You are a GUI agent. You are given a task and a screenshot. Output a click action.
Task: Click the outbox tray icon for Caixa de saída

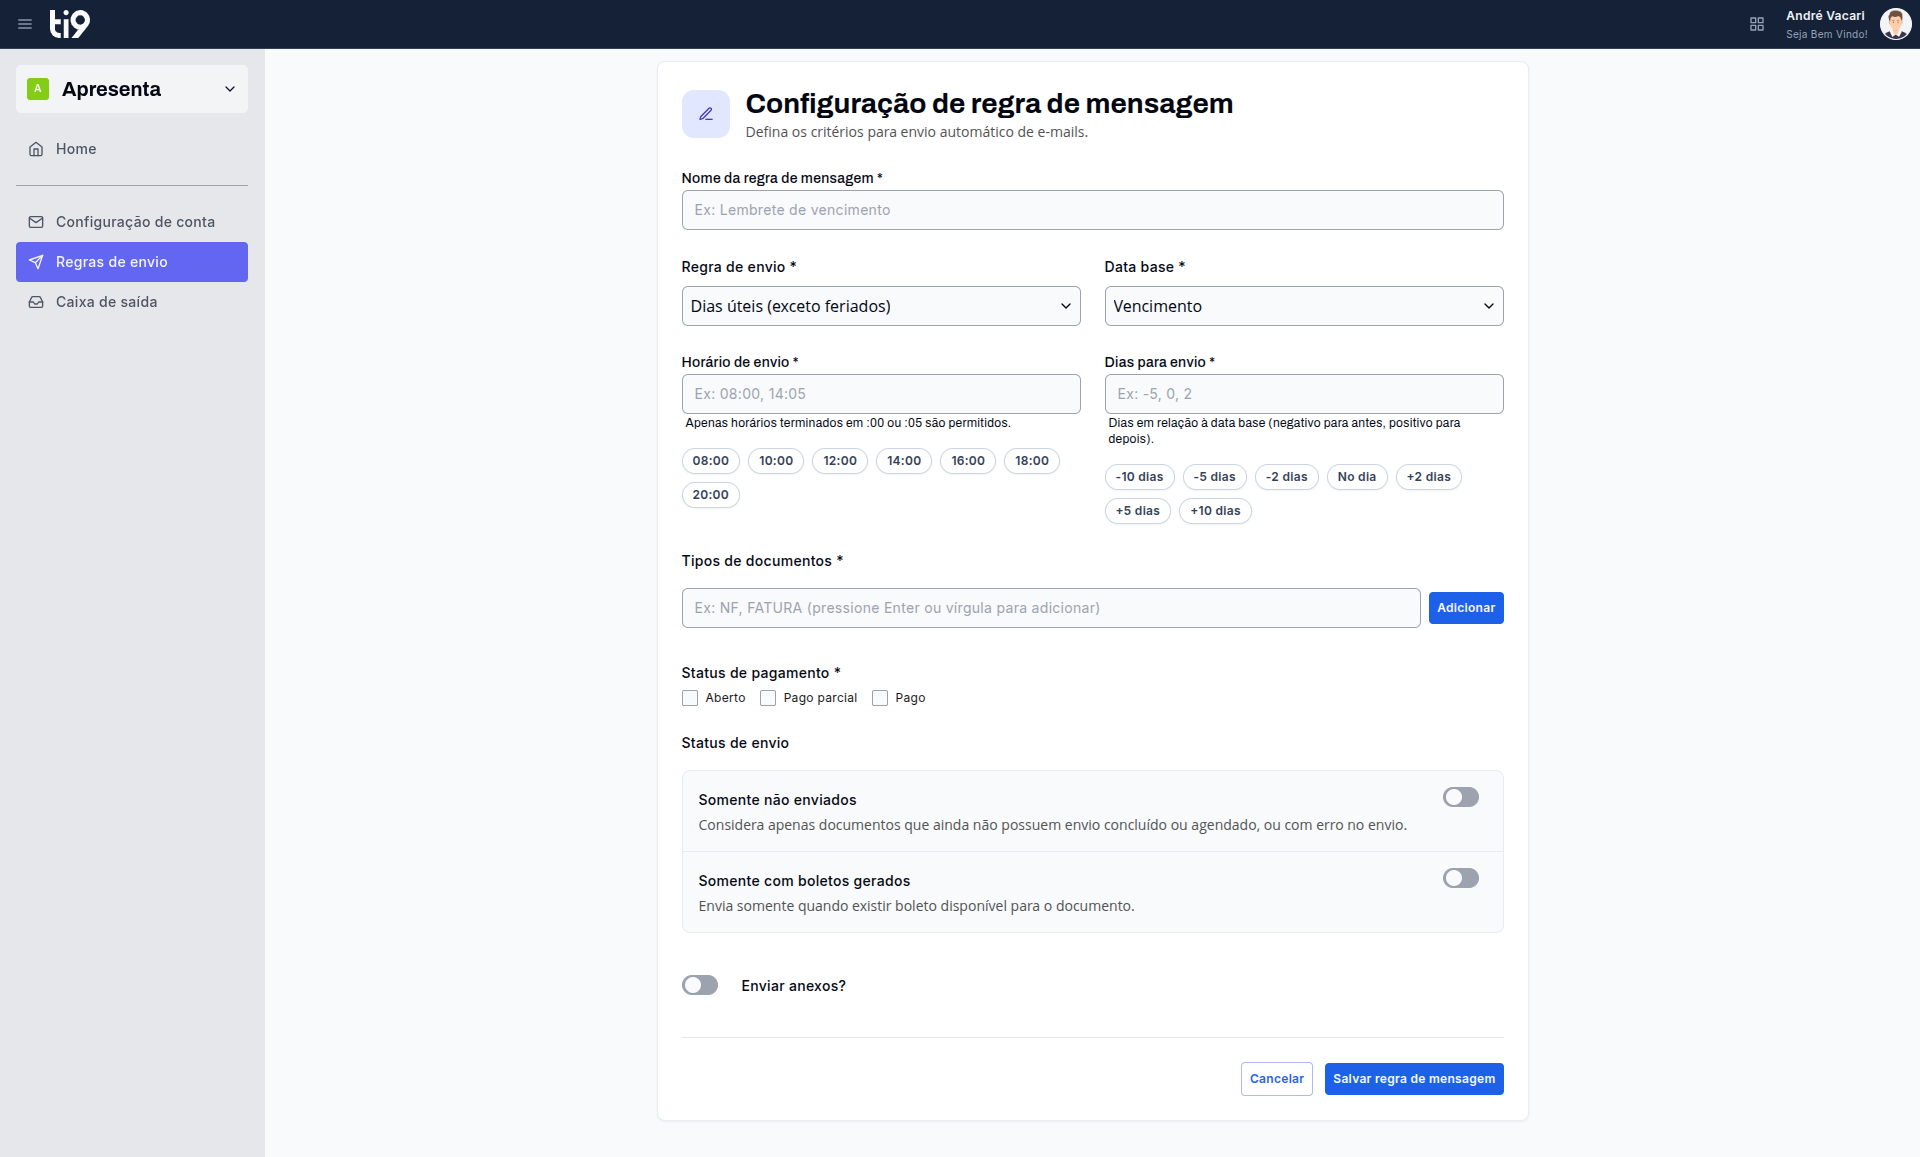pyautogui.click(x=36, y=302)
